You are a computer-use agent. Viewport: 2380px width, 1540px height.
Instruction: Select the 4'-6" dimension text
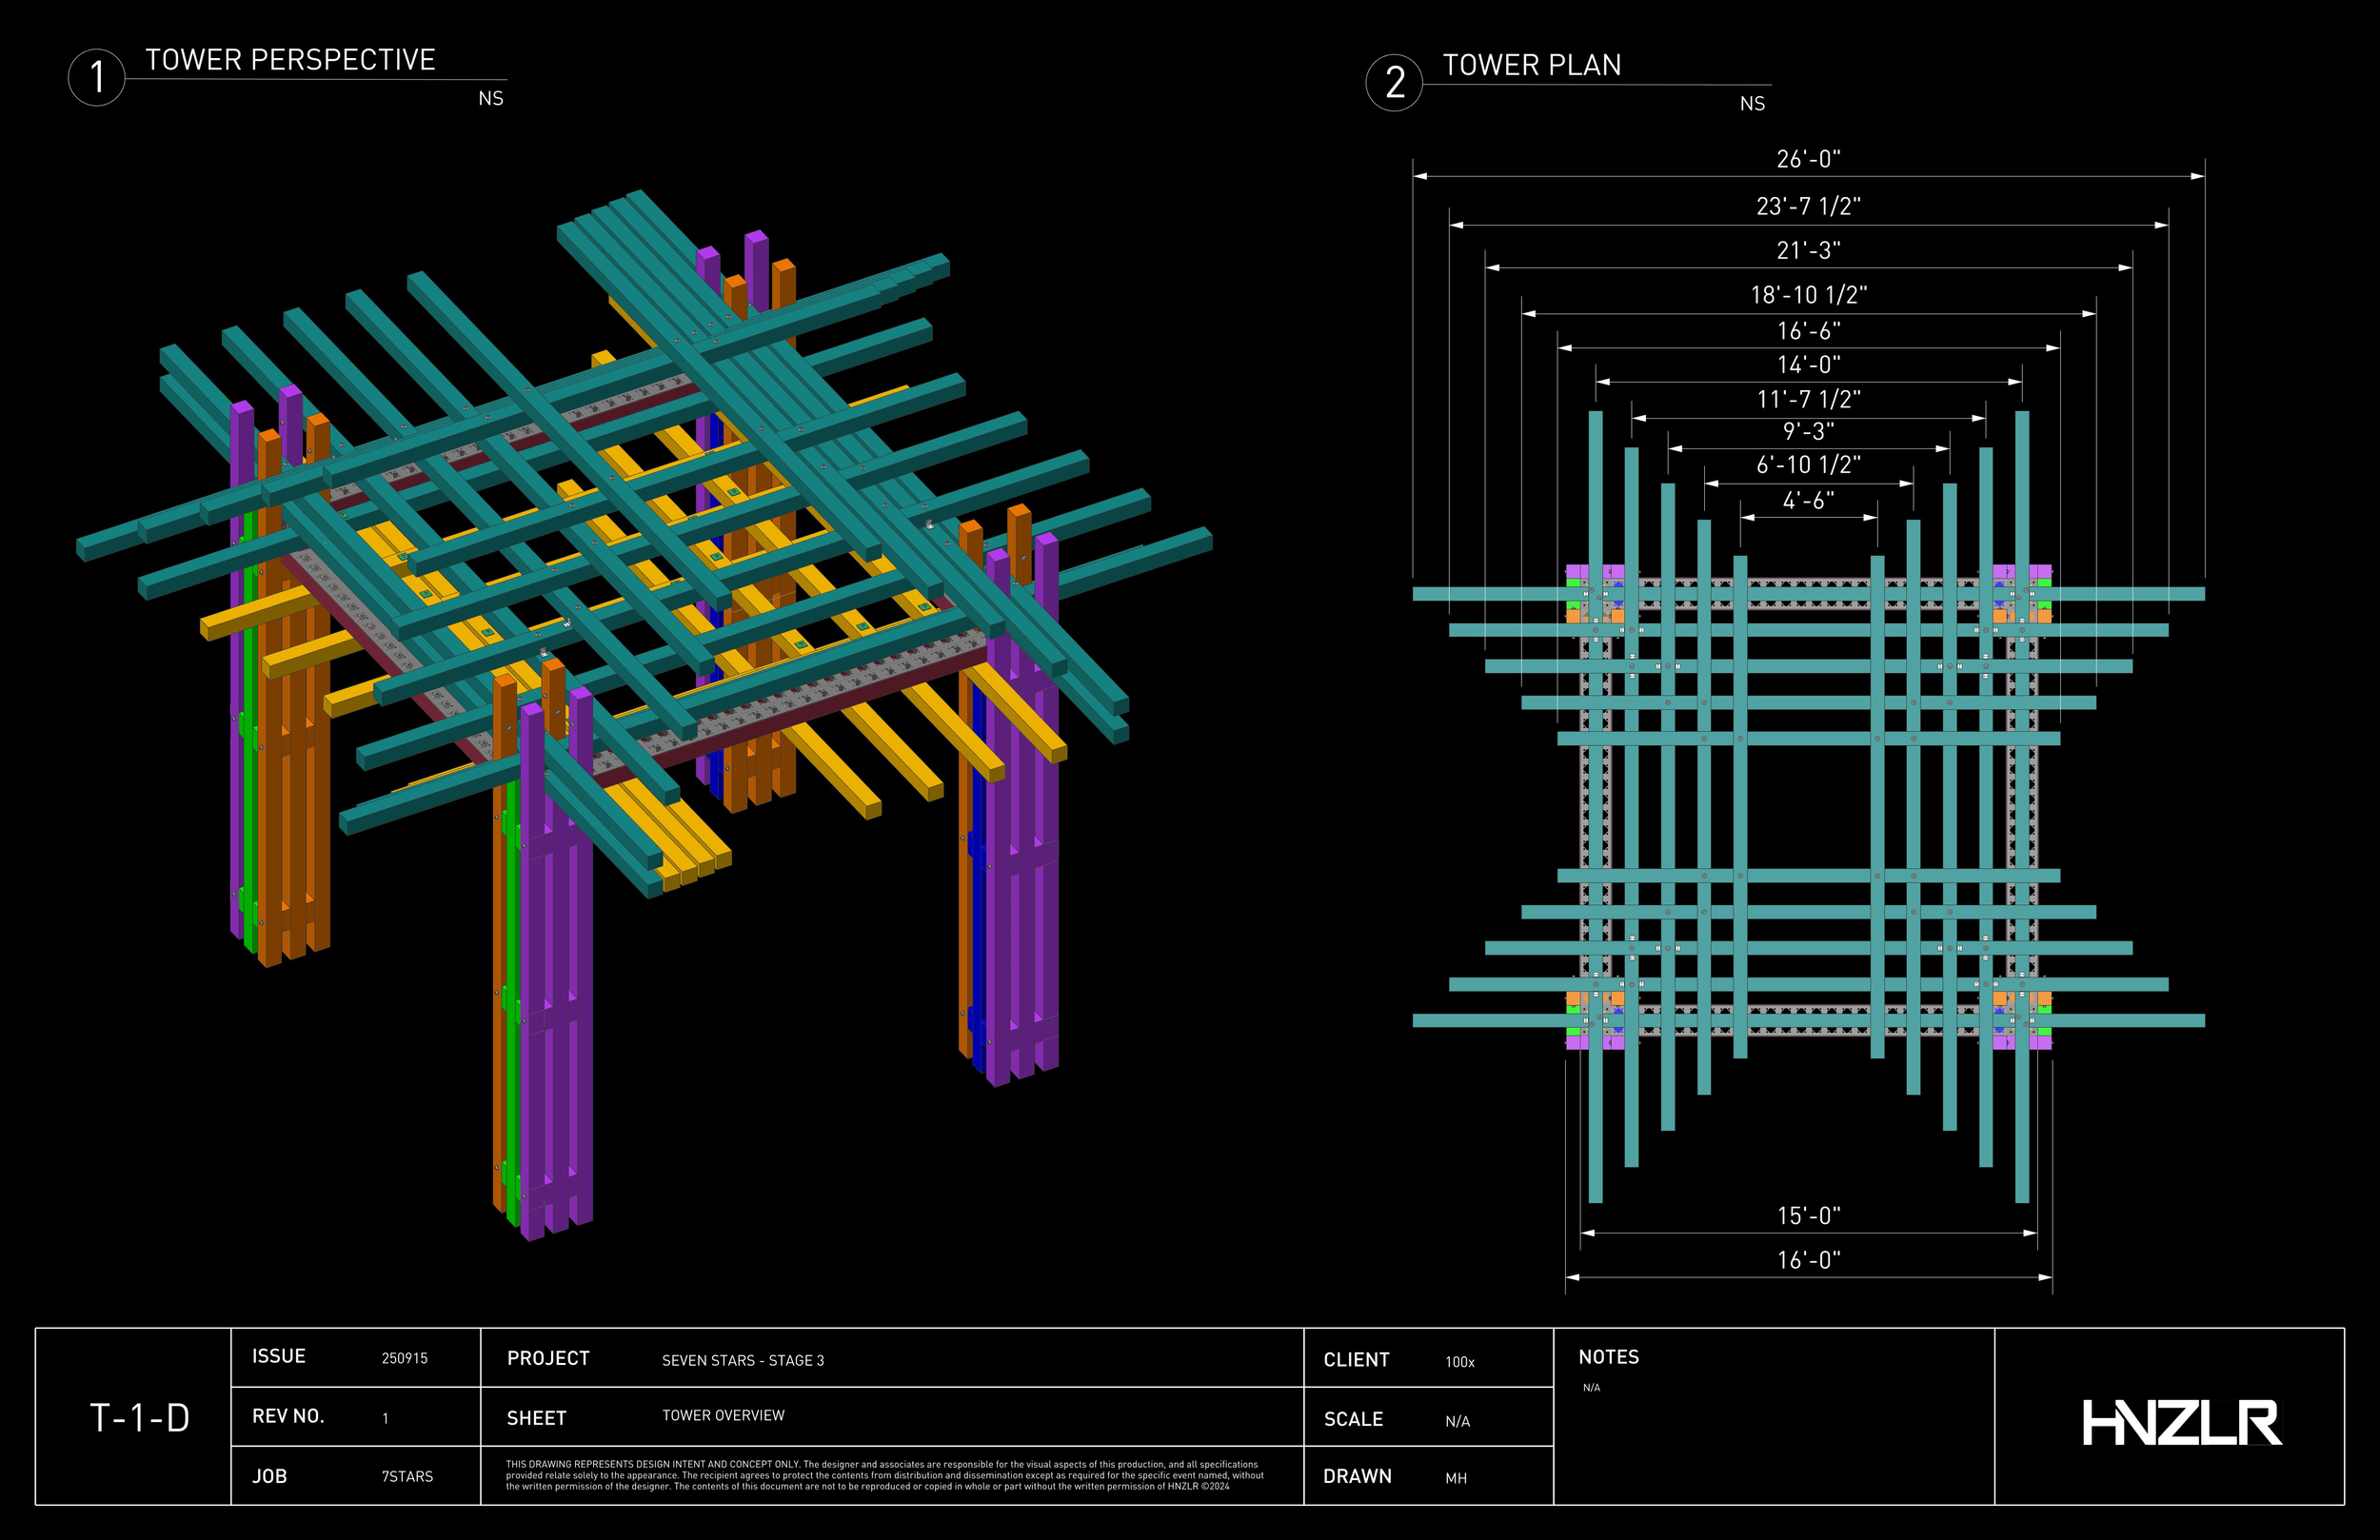point(1808,500)
